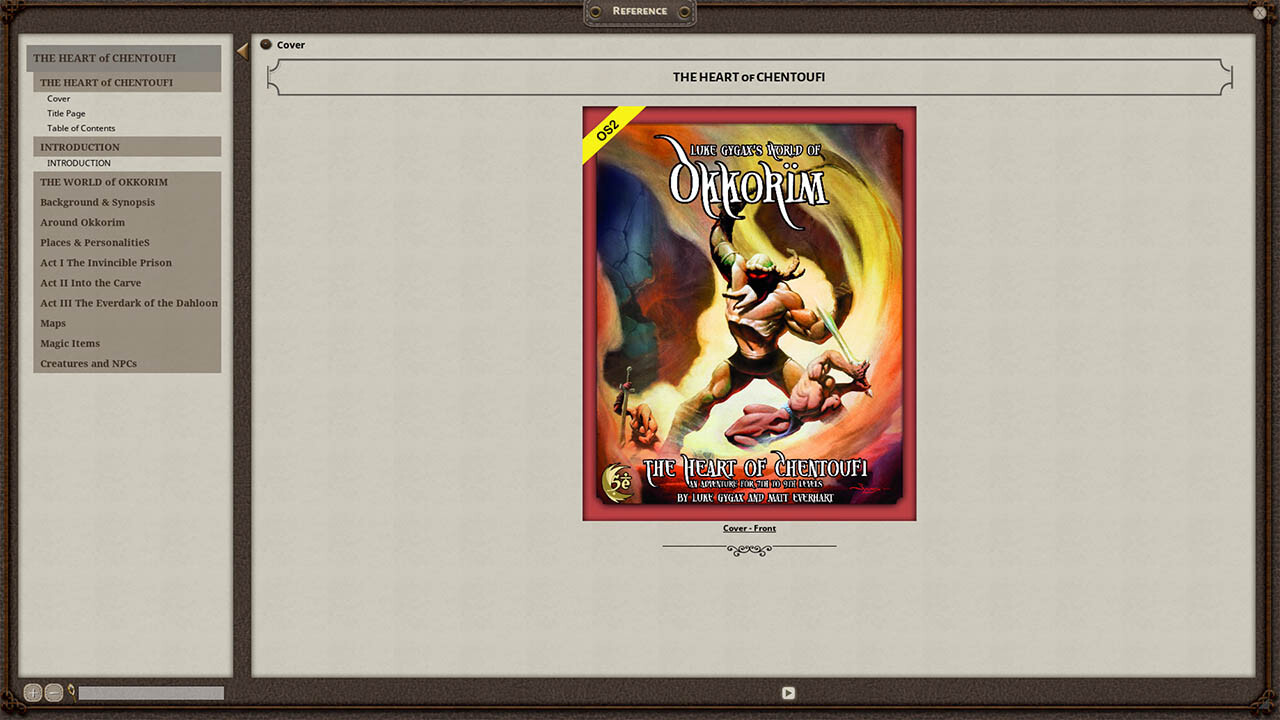Open the "Cover - Front" image link
The width and height of the screenshot is (1280, 720).
(749, 528)
